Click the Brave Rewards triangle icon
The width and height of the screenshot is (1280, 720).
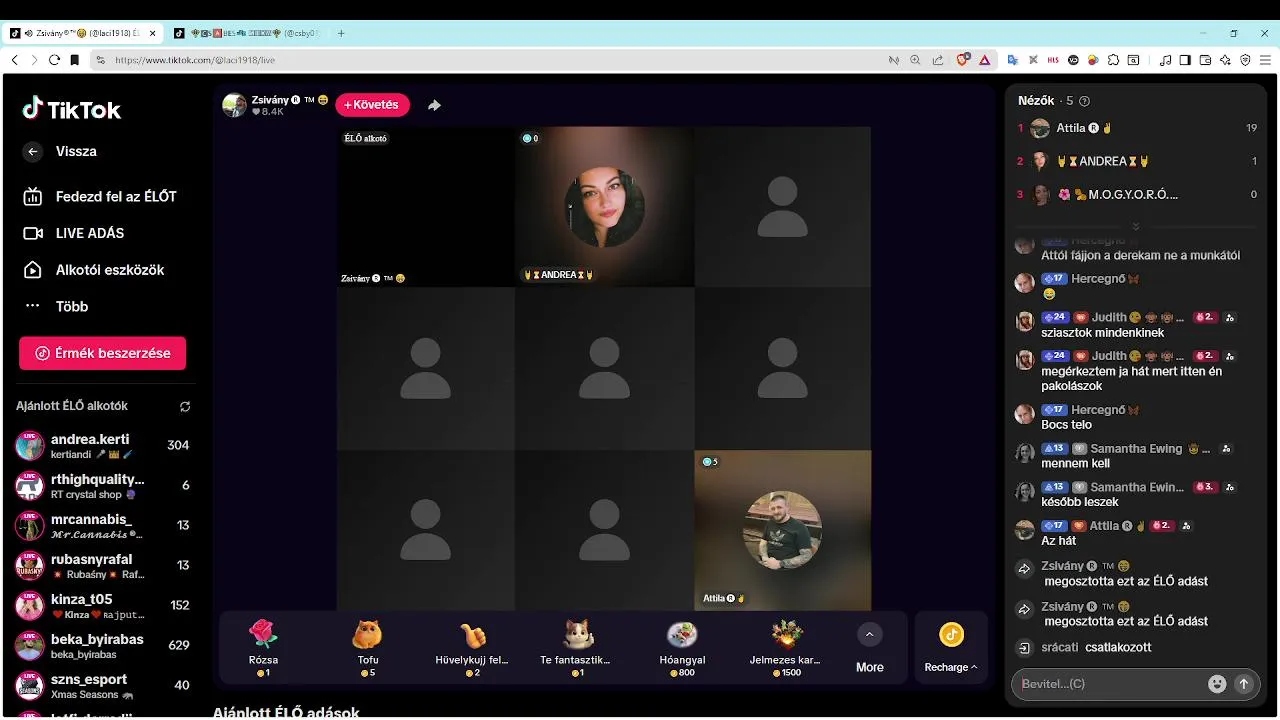click(x=984, y=60)
